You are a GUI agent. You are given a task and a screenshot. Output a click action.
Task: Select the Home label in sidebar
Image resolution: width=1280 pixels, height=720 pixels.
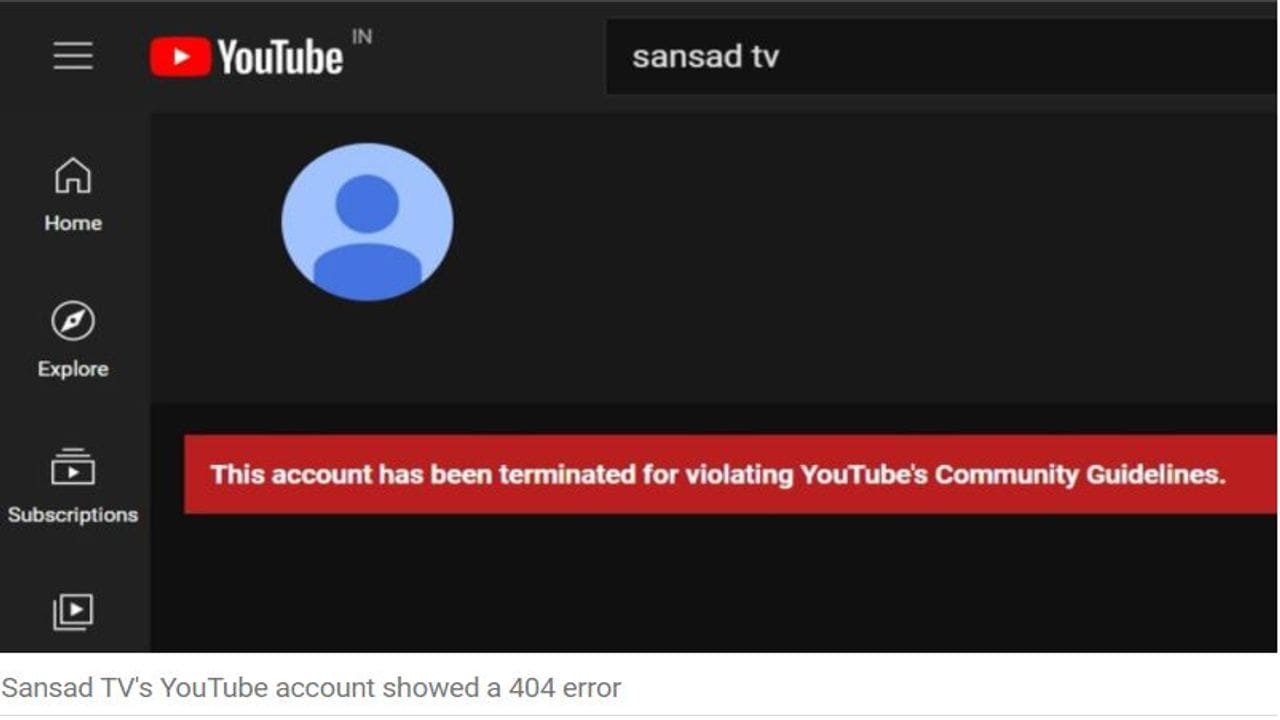coord(73,223)
